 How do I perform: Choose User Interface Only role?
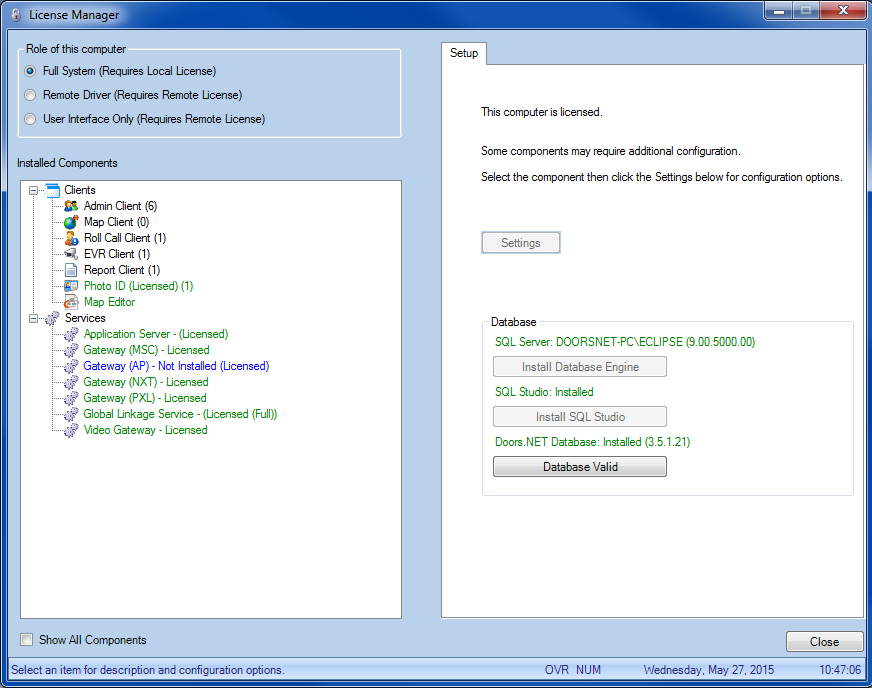coord(31,119)
